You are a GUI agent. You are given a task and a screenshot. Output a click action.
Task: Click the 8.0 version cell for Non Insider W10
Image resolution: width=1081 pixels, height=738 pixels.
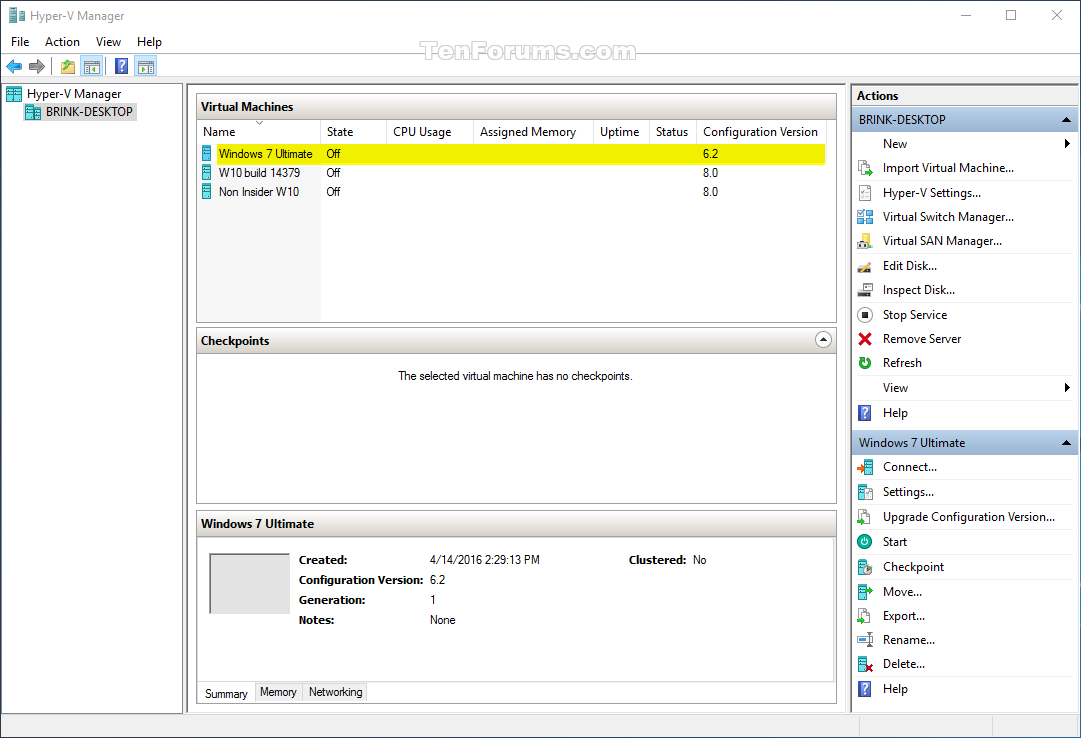710,192
